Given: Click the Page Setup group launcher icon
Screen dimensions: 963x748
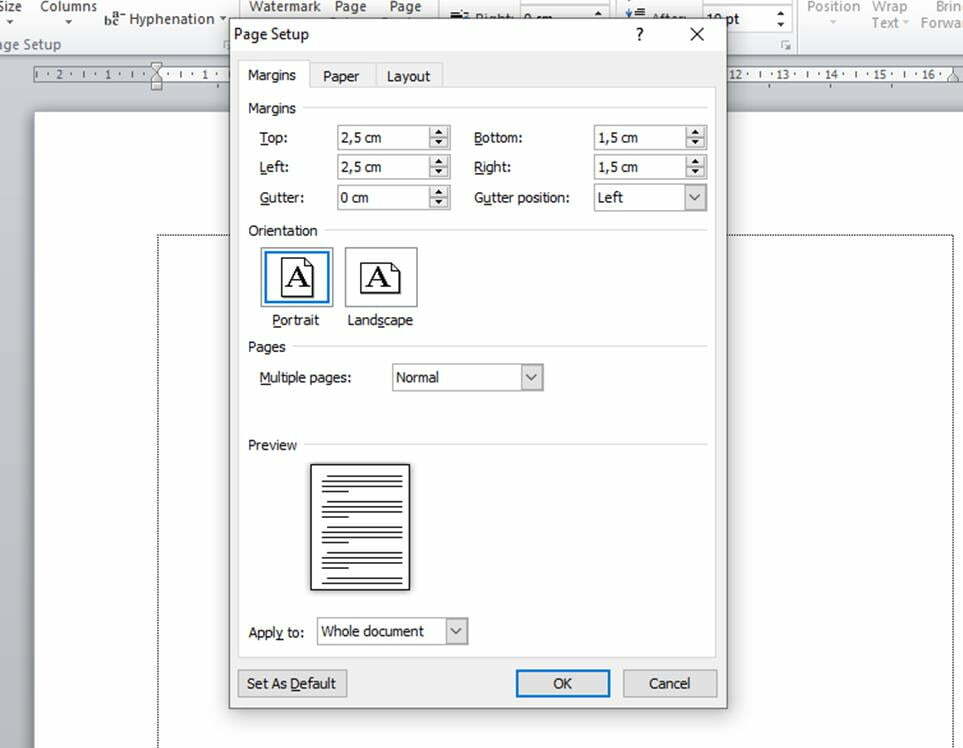Looking at the screenshot, I should tap(226, 45).
